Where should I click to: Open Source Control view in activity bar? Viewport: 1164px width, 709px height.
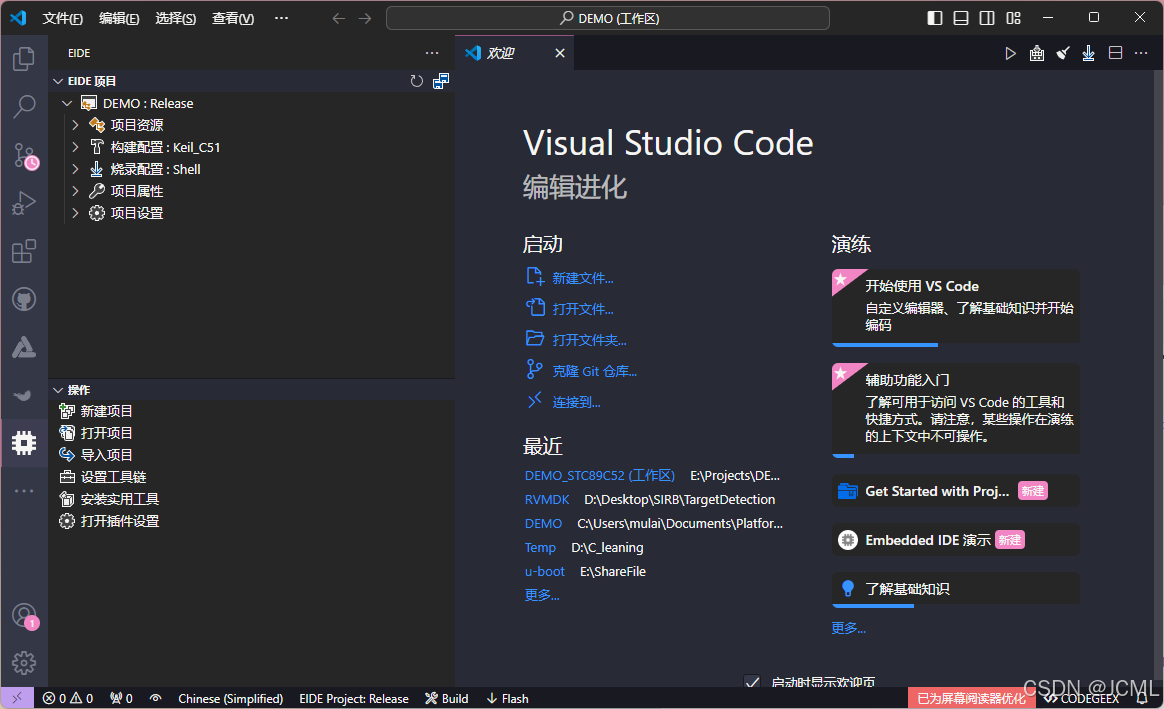(x=24, y=156)
